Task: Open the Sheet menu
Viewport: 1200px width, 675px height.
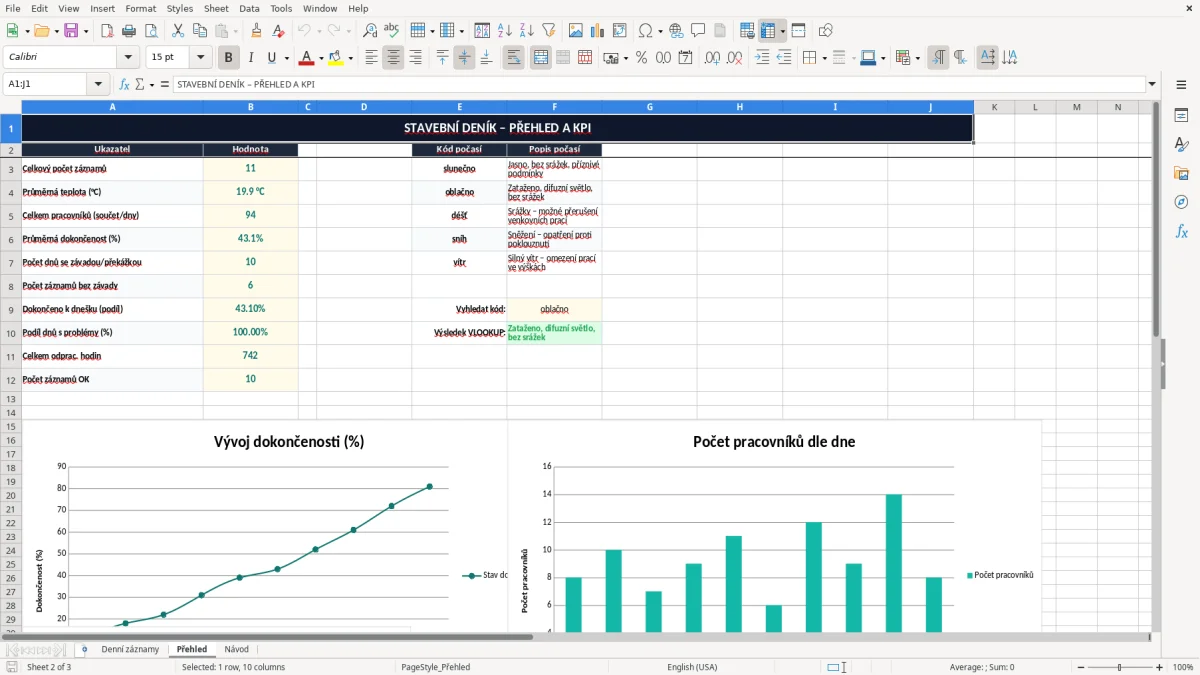Action: [x=216, y=8]
